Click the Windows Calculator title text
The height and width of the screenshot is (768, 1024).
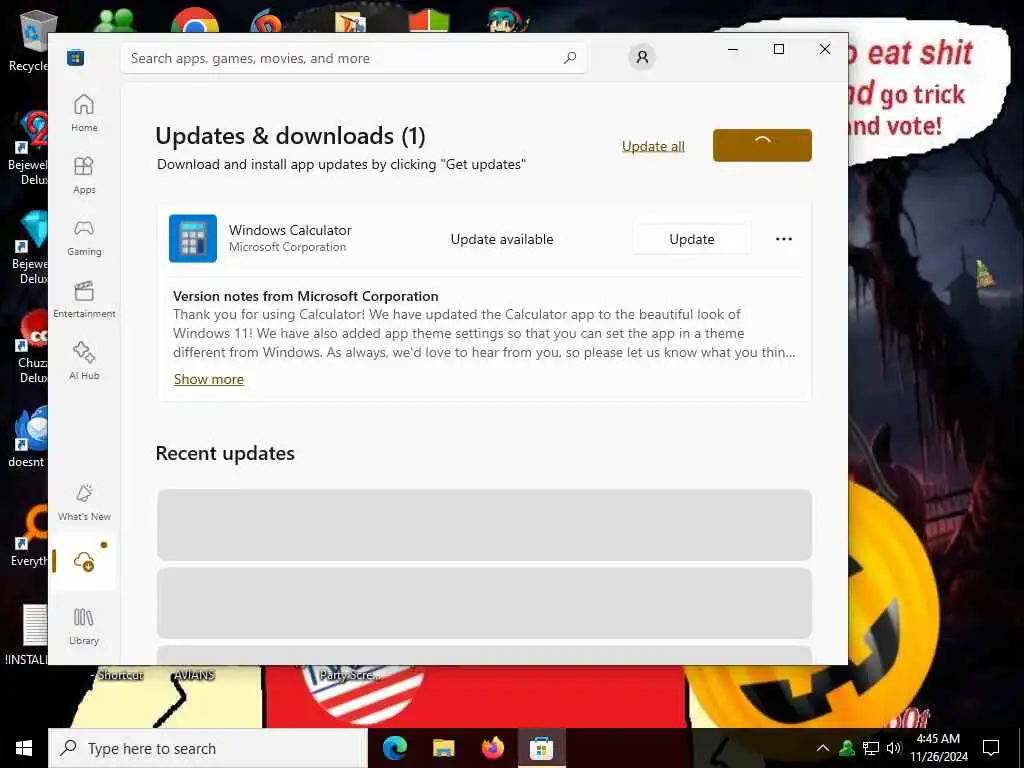290,230
